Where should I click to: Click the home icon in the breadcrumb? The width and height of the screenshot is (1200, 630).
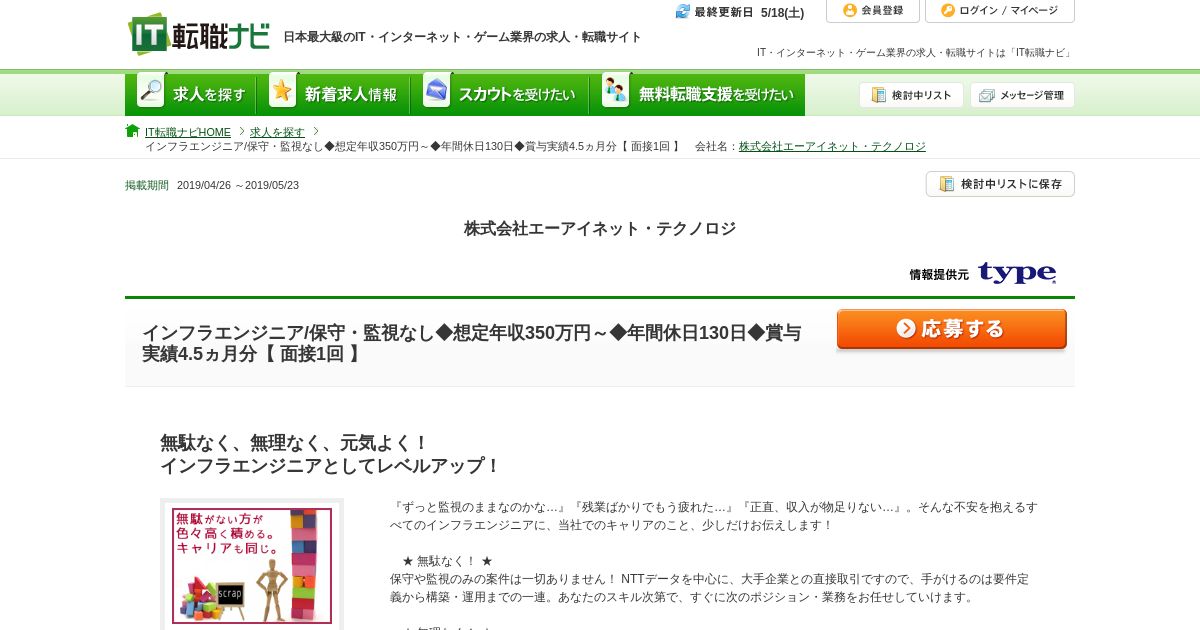pyautogui.click(x=132, y=131)
